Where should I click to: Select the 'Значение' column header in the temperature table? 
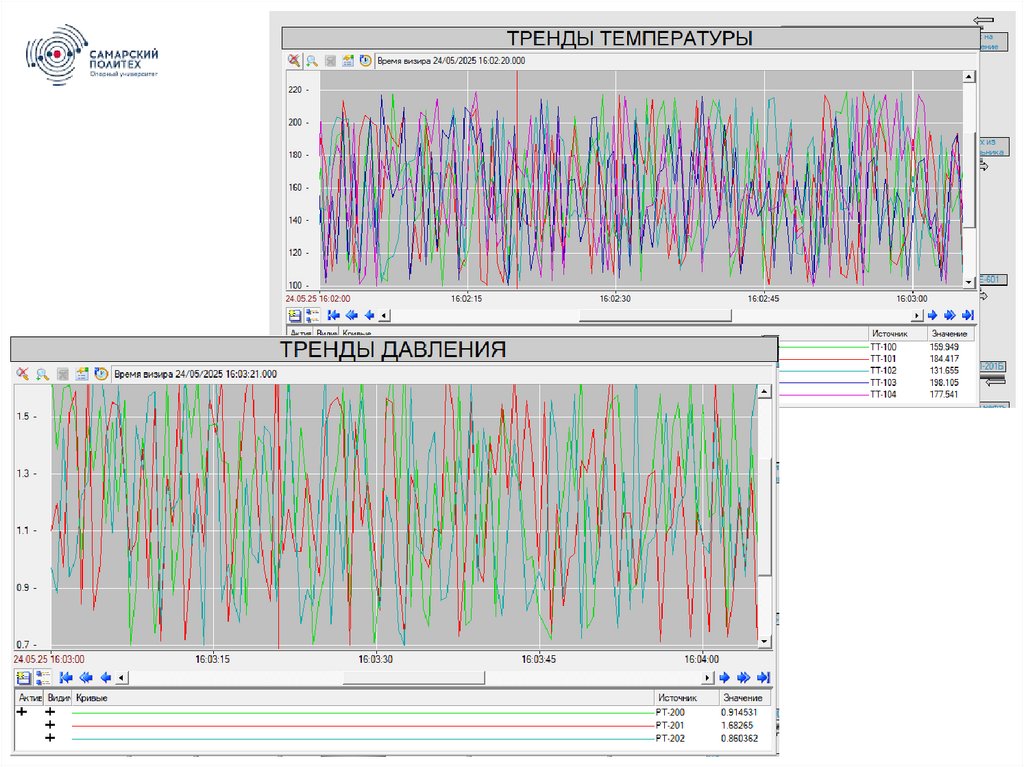[x=949, y=333]
